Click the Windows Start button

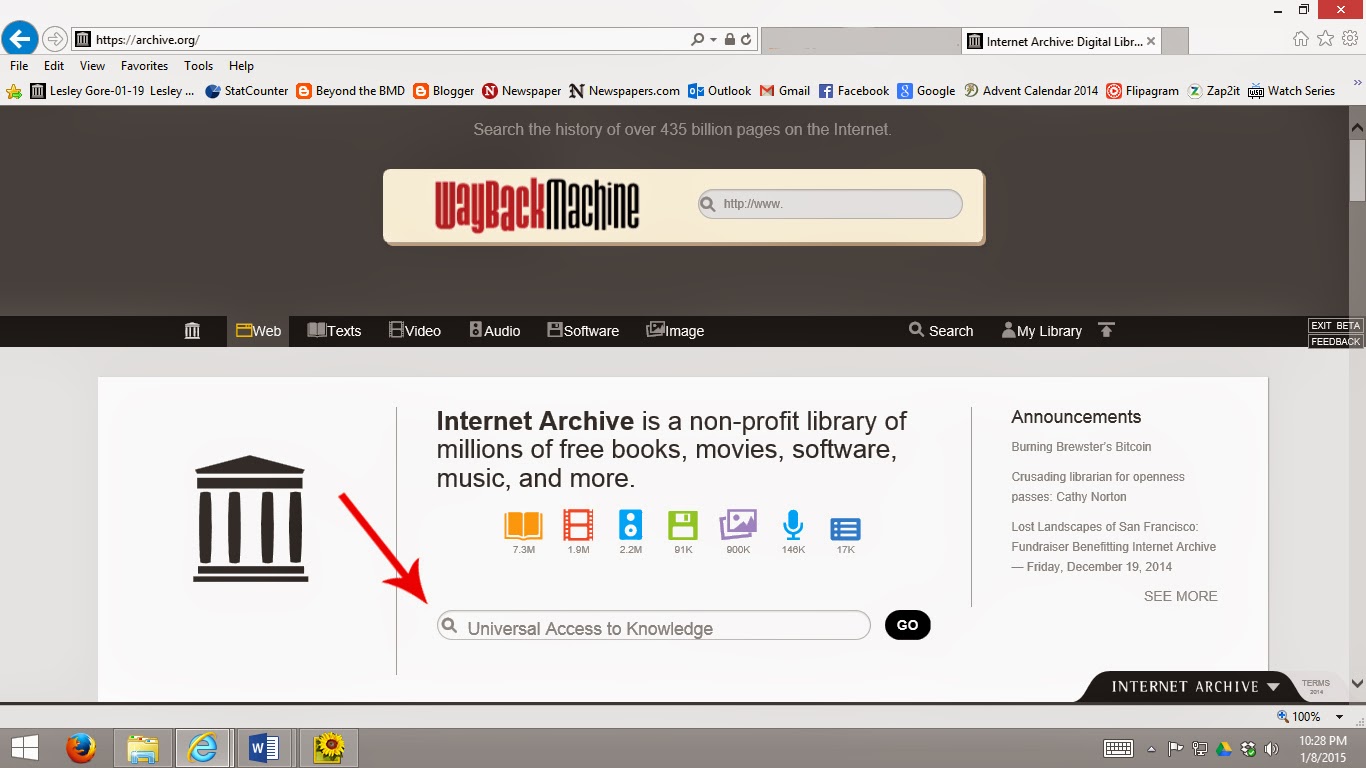(25, 748)
